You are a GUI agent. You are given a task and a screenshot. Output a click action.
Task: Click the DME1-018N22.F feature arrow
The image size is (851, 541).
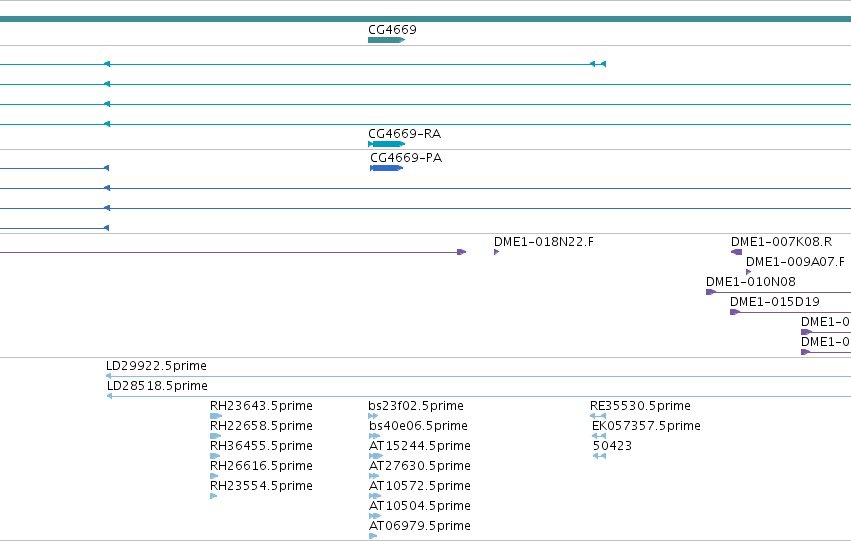(x=497, y=252)
